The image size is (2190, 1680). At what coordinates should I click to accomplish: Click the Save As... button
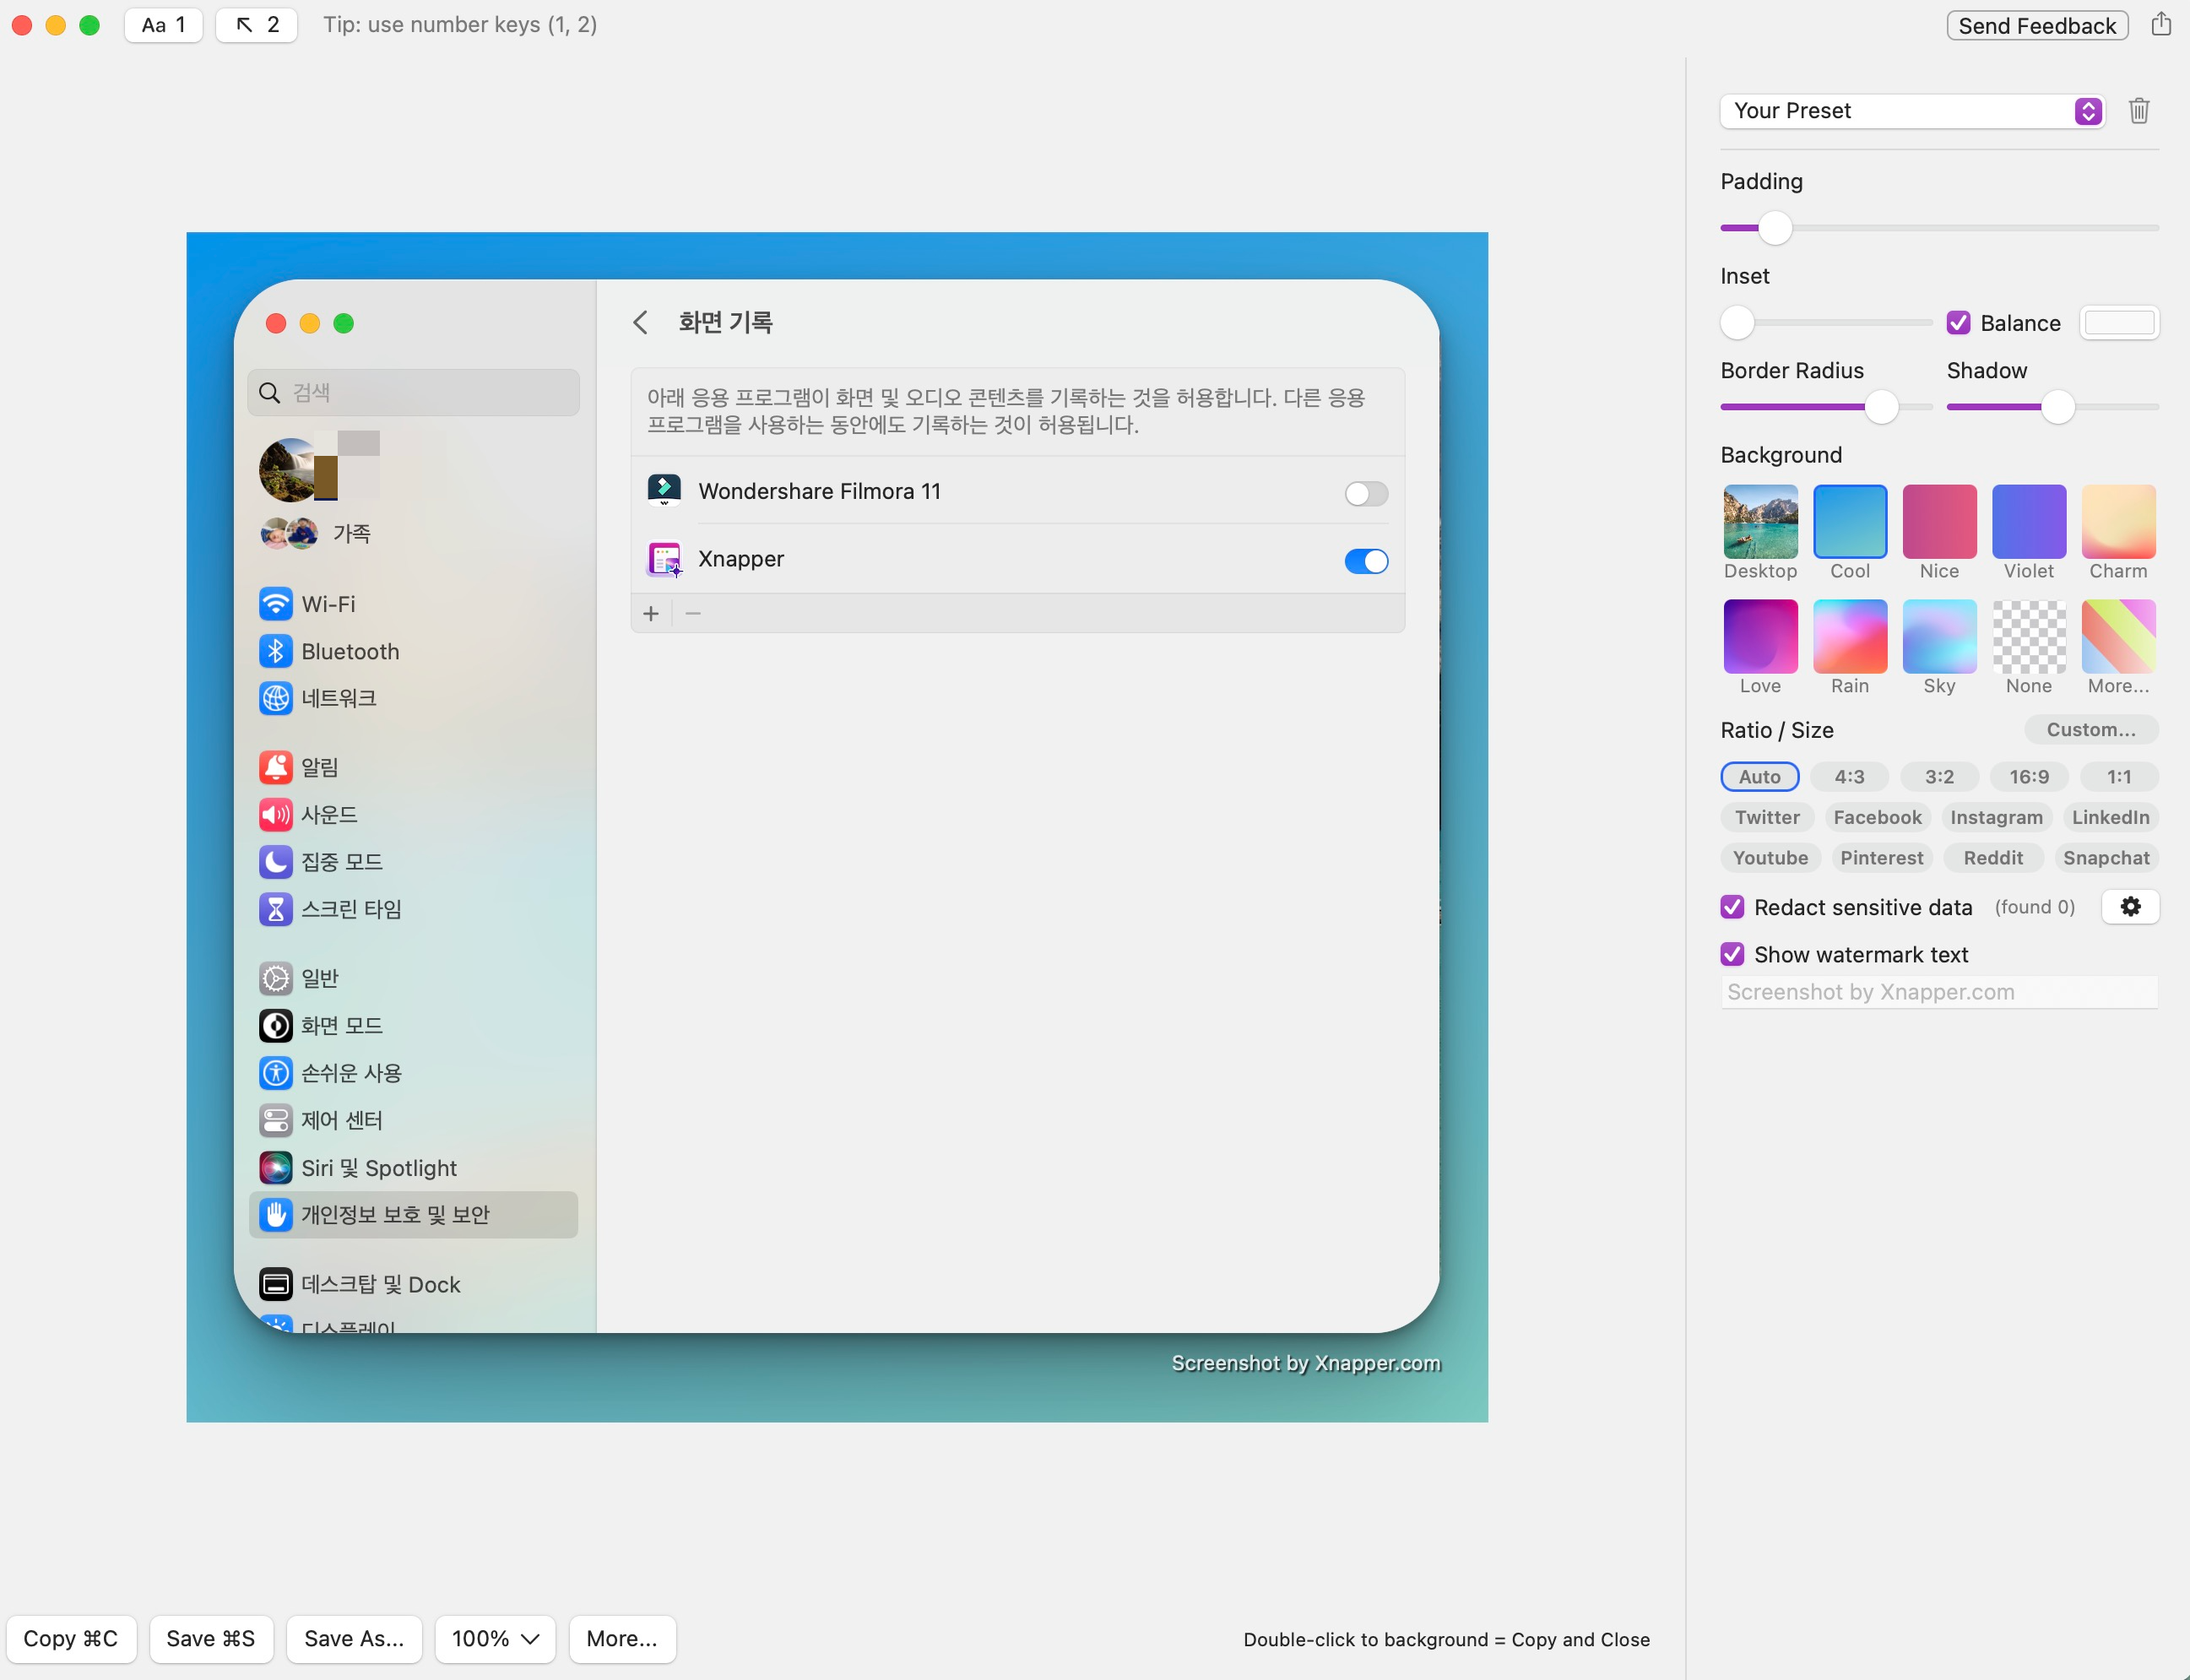(x=354, y=1638)
